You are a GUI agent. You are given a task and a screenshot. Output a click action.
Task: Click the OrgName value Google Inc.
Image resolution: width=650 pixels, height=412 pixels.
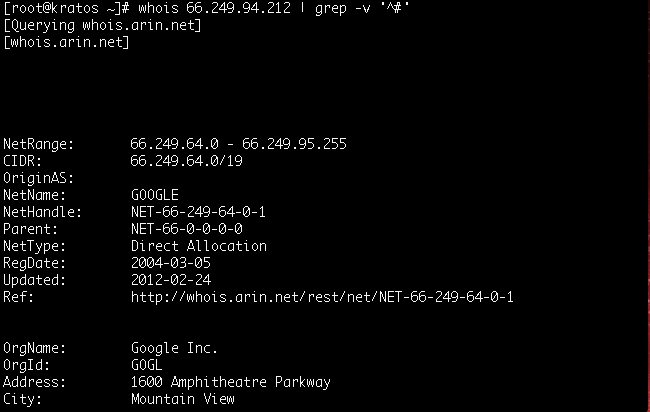click(x=174, y=349)
